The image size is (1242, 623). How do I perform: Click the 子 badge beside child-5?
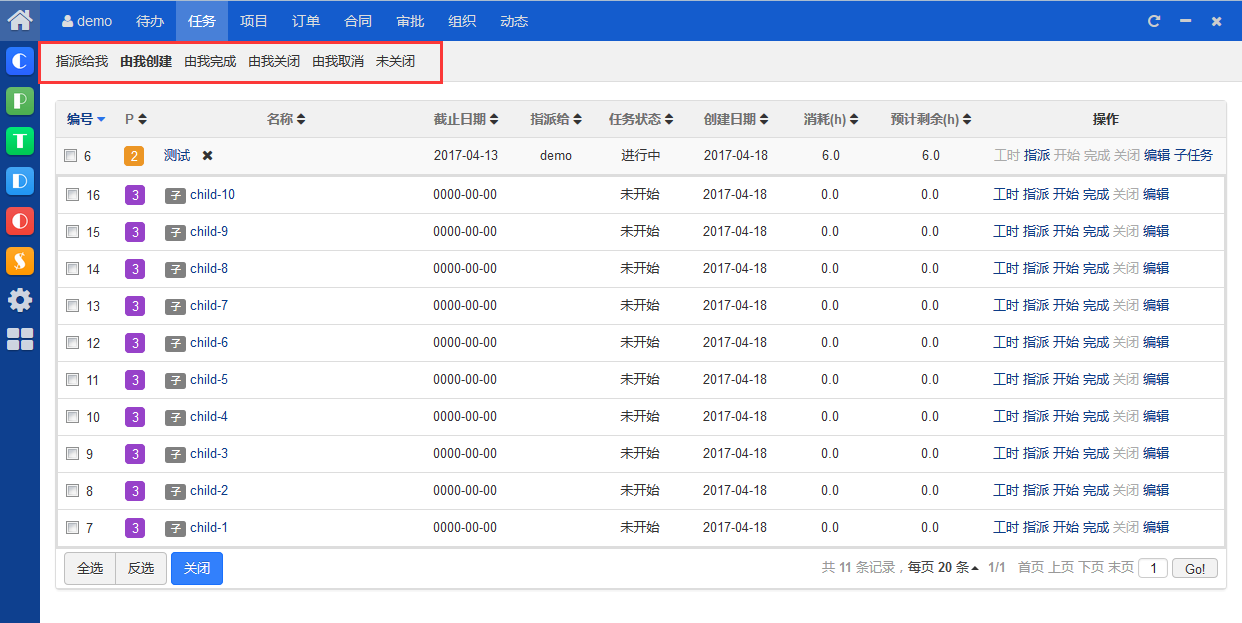click(x=175, y=380)
